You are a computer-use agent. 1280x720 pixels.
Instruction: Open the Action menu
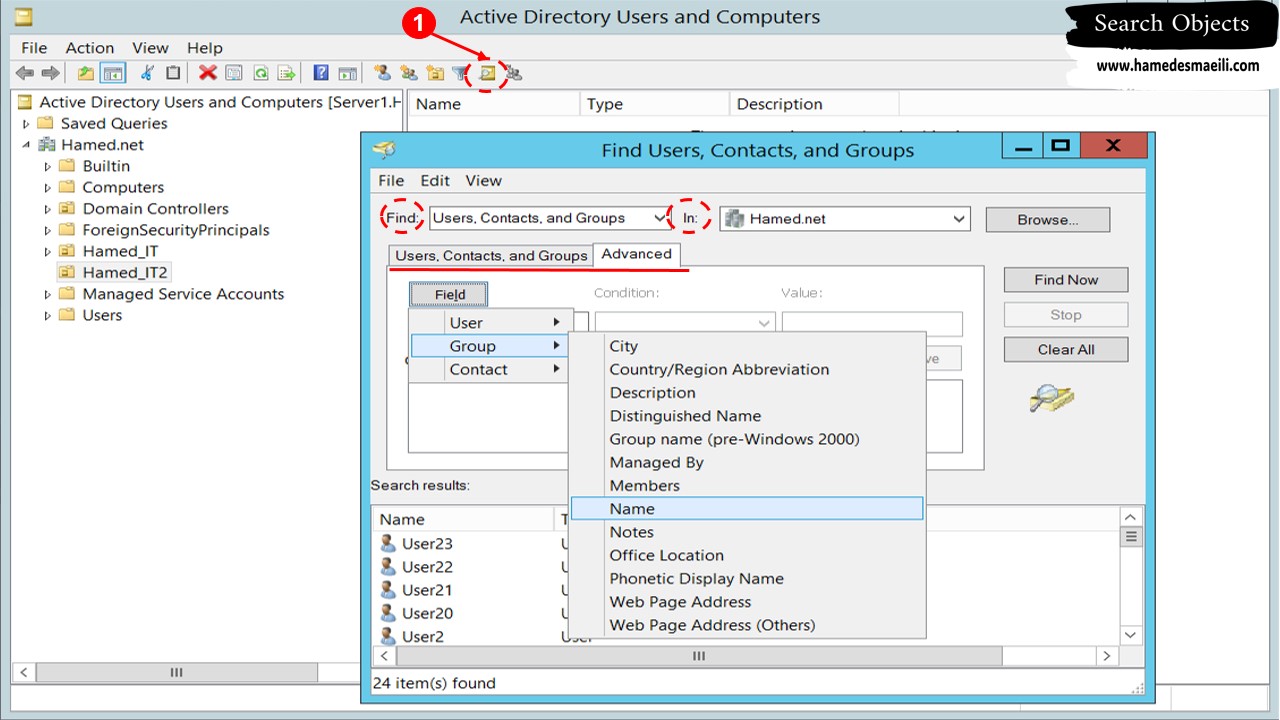(90, 47)
